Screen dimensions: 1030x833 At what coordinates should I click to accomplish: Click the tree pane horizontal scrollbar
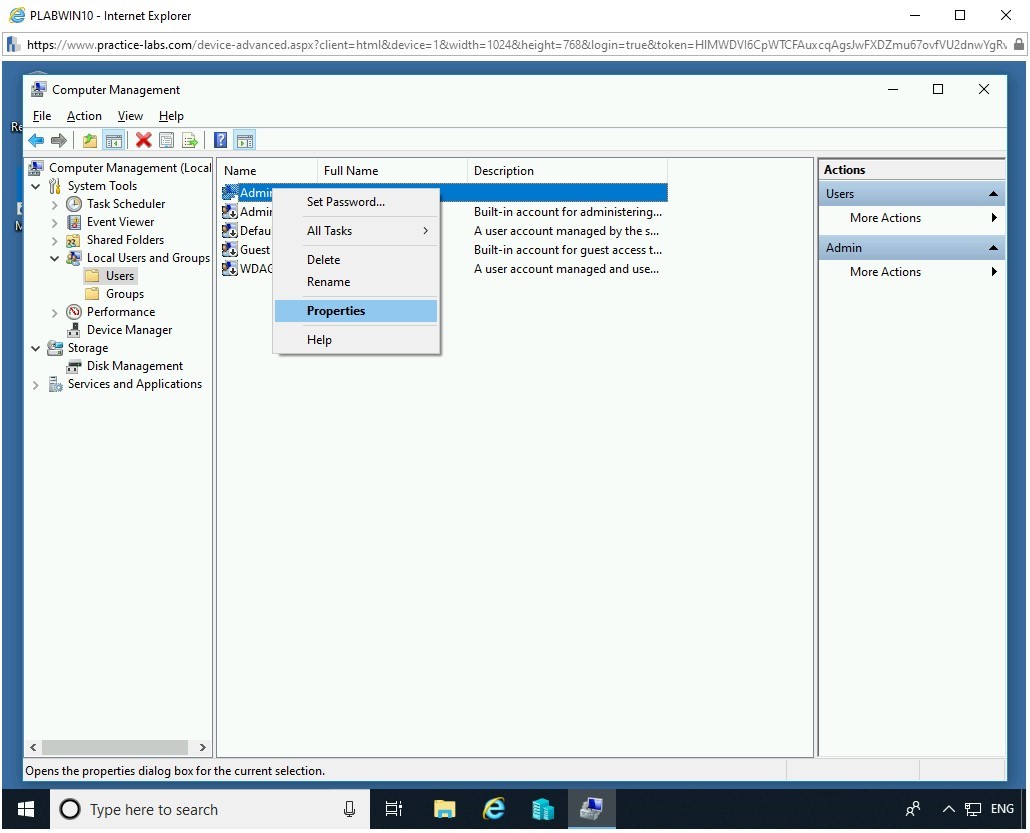(x=115, y=747)
